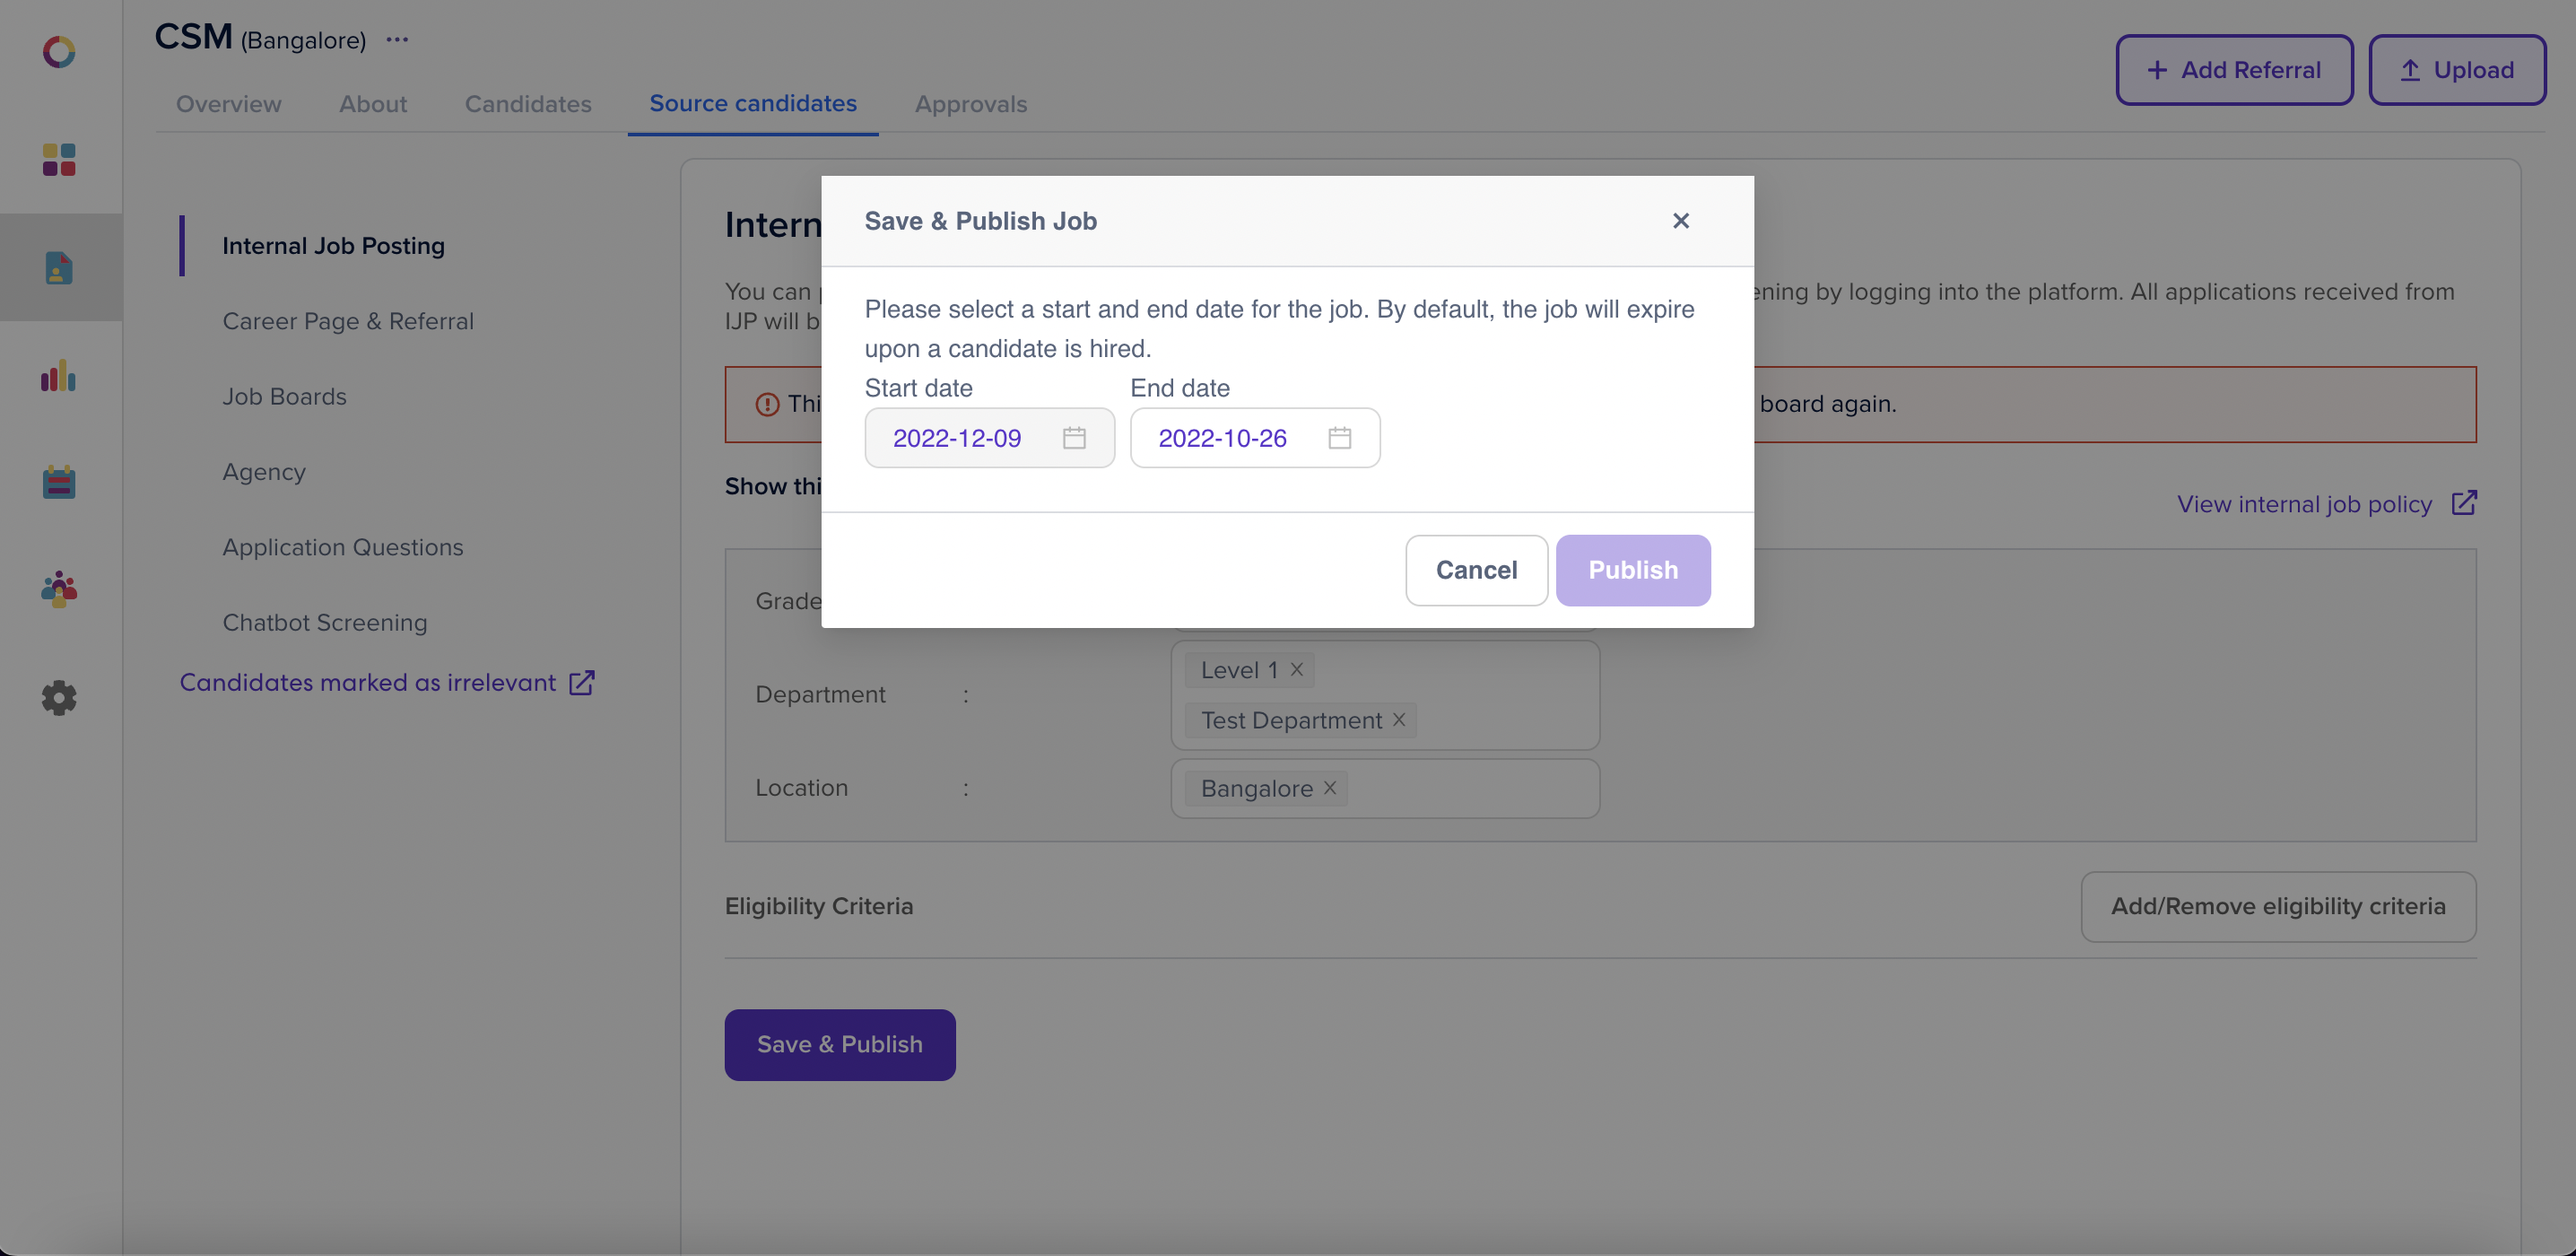Close the Save & Publish Job dialog
The height and width of the screenshot is (1256, 2576).
pos(1680,221)
